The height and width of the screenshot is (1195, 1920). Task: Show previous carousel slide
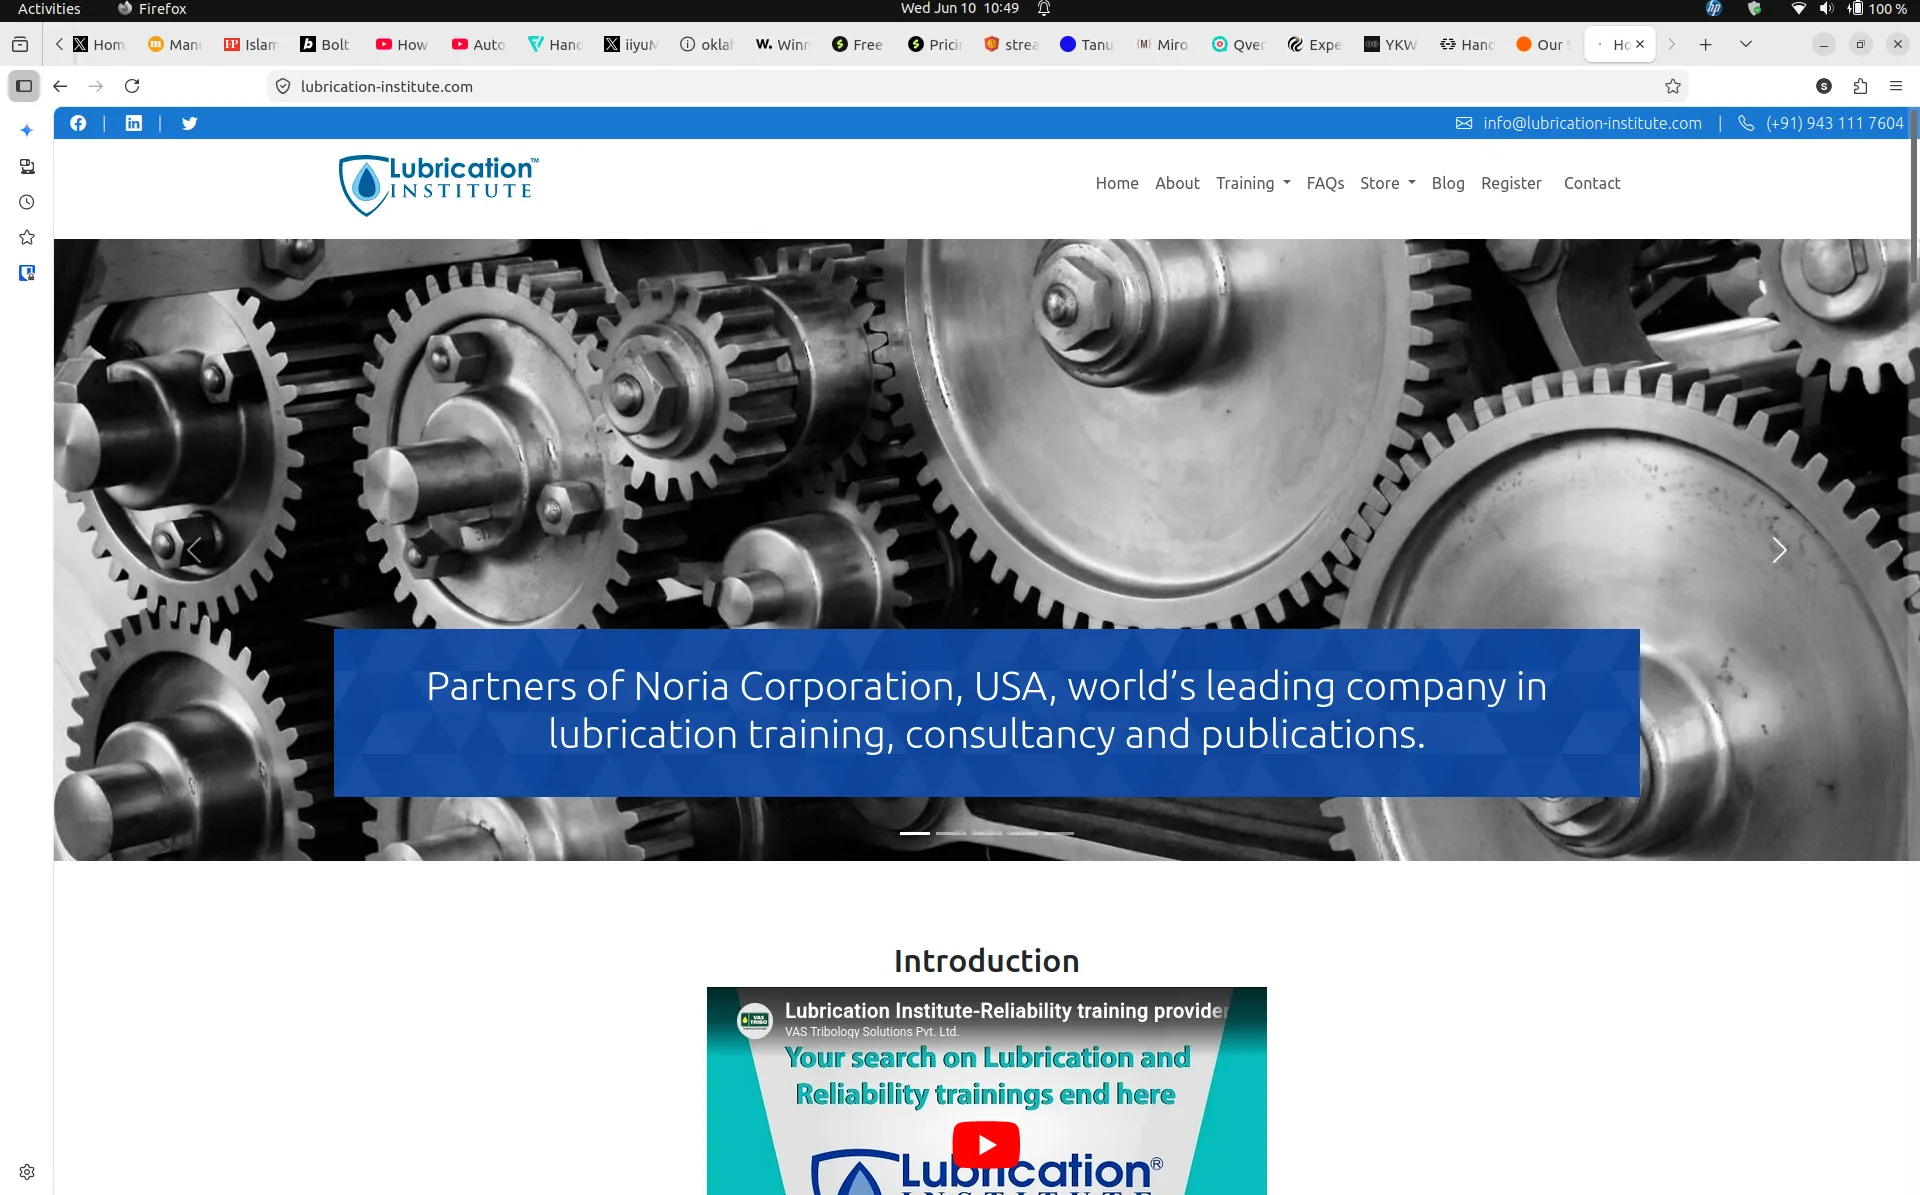[194, 550]
